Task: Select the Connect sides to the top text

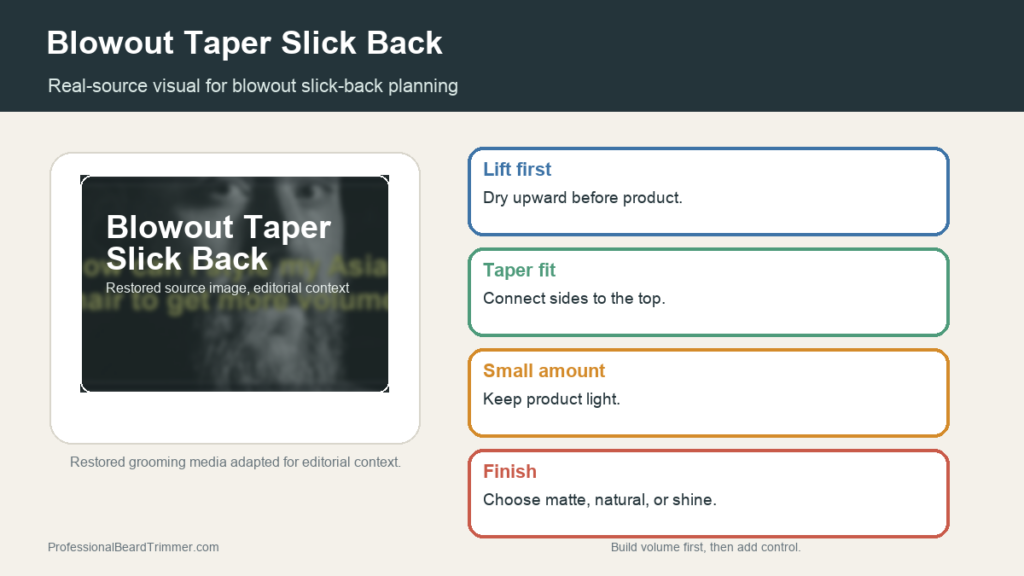Action: click(x=573, y=298)
